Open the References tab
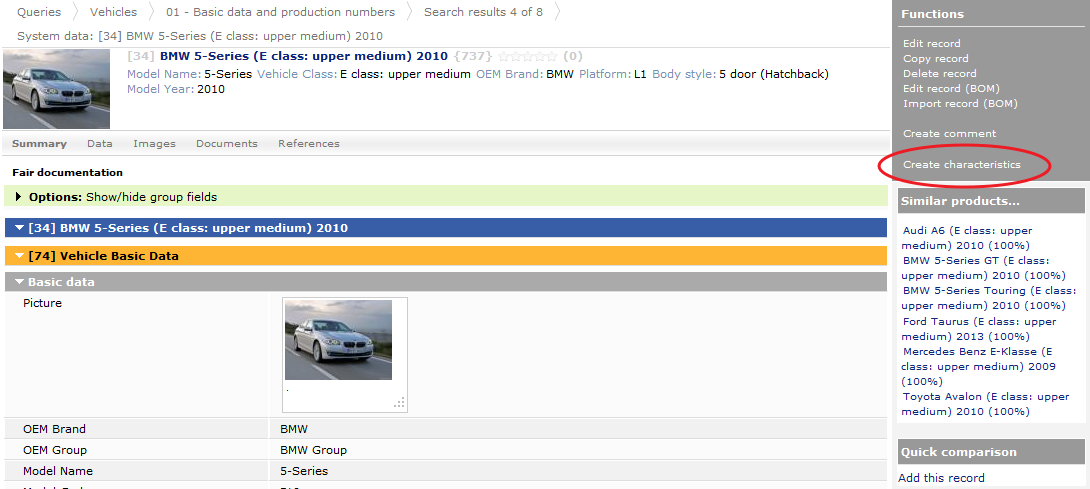Image resolution: width=1090 pixels, height=489 pixels. (309, 143)
